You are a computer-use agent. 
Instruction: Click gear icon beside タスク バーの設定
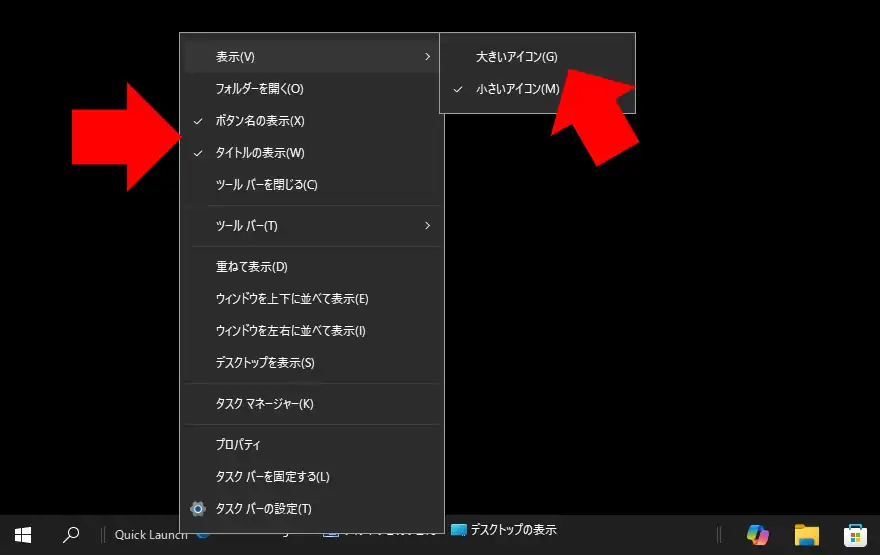(198, 508)
